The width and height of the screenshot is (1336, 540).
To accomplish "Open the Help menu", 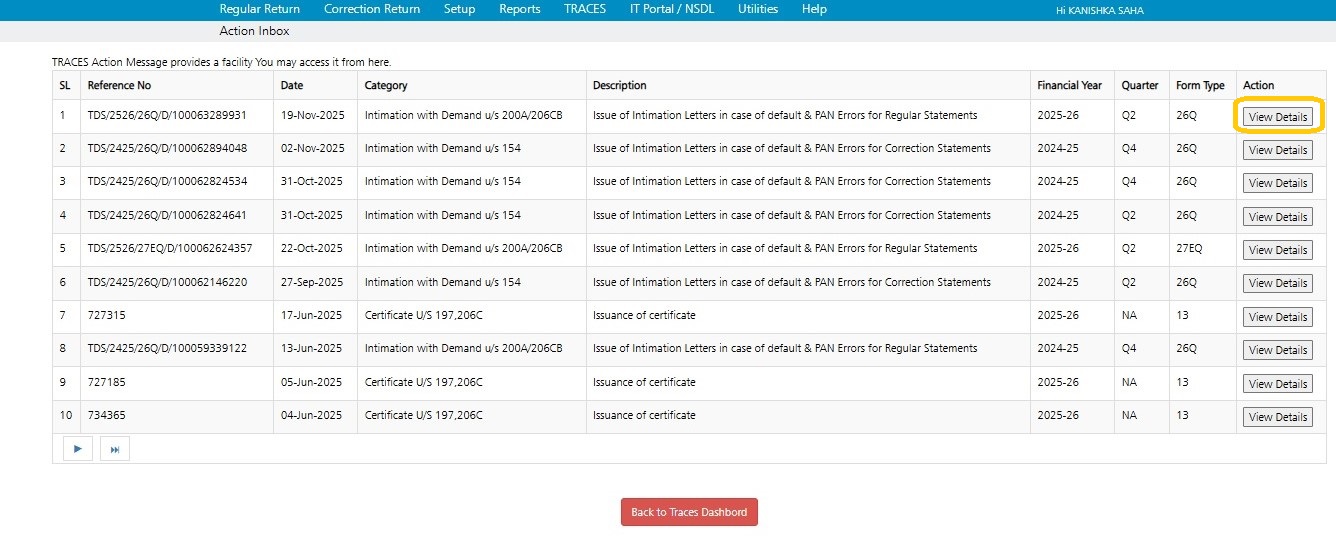I will pos(814,9).
